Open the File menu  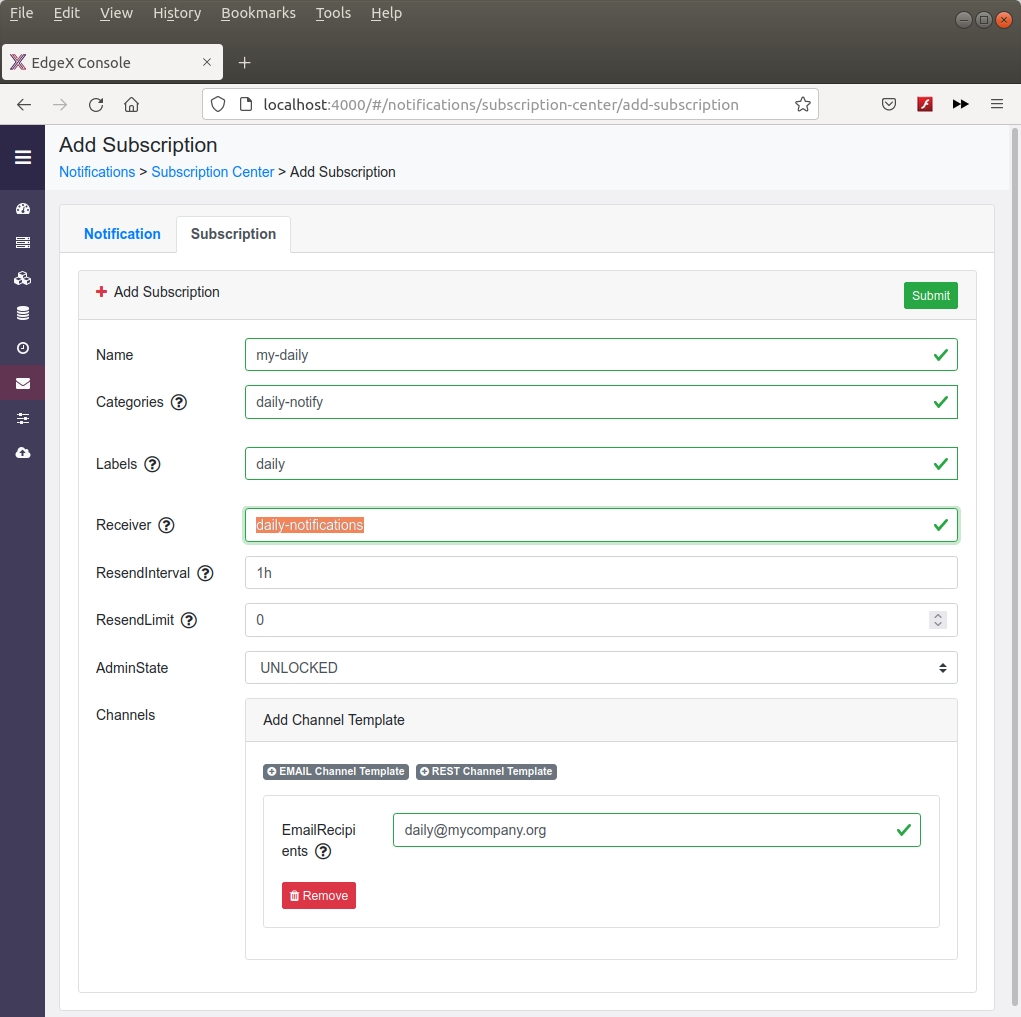pyautogui.click(x=21, y=13)
